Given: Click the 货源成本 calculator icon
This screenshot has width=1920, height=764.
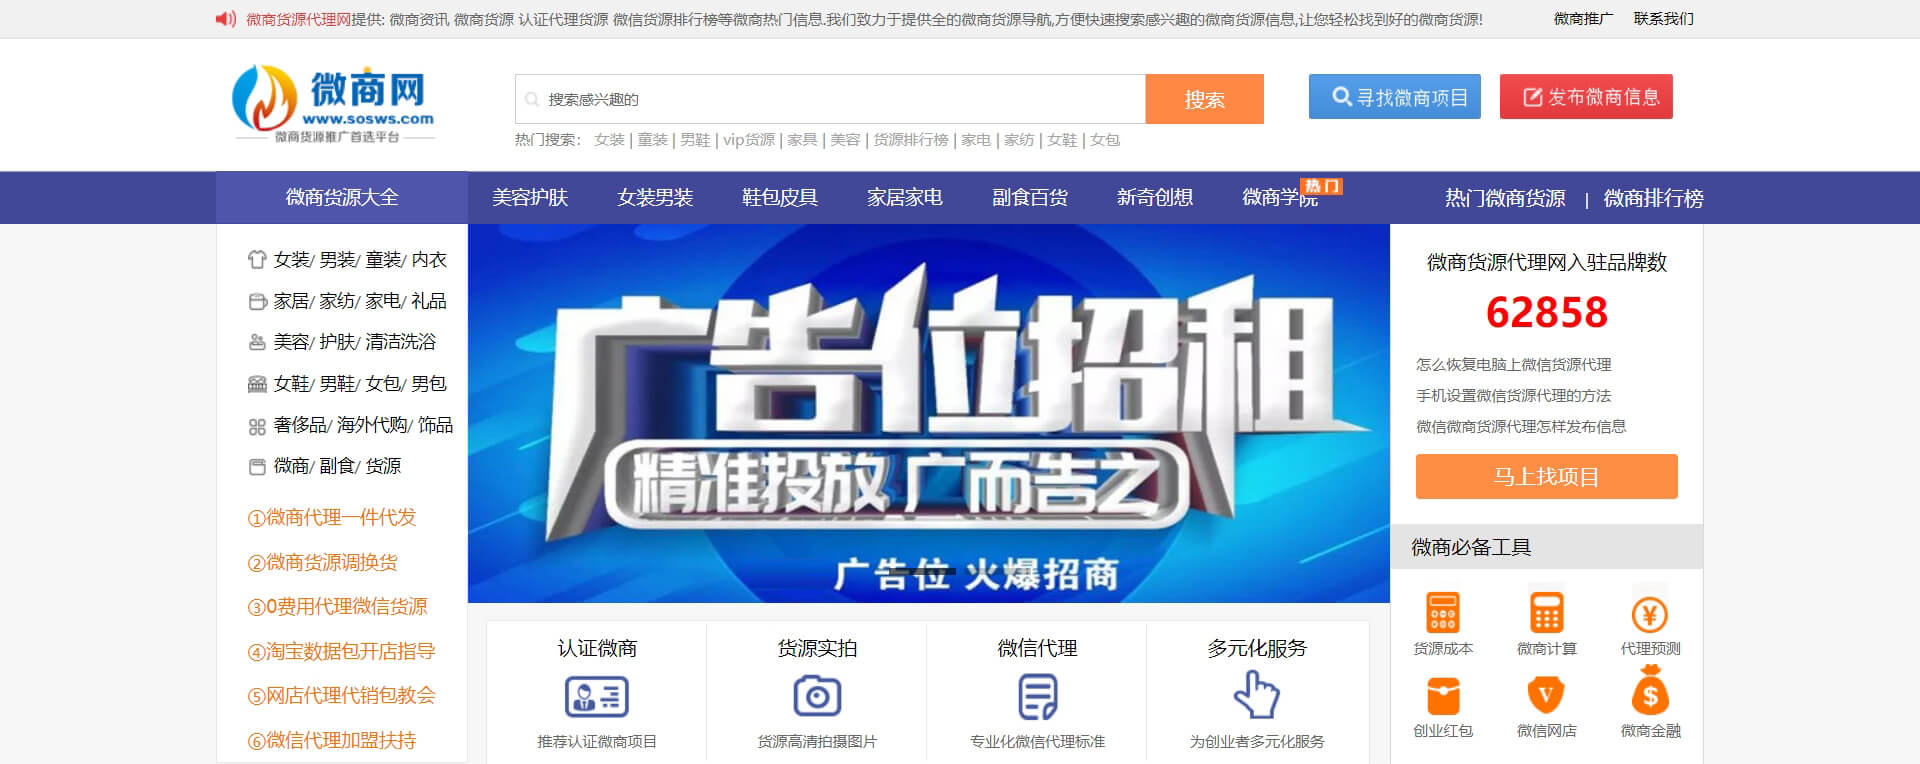Looking at the screenshot, I should (x=1443, y=612).
